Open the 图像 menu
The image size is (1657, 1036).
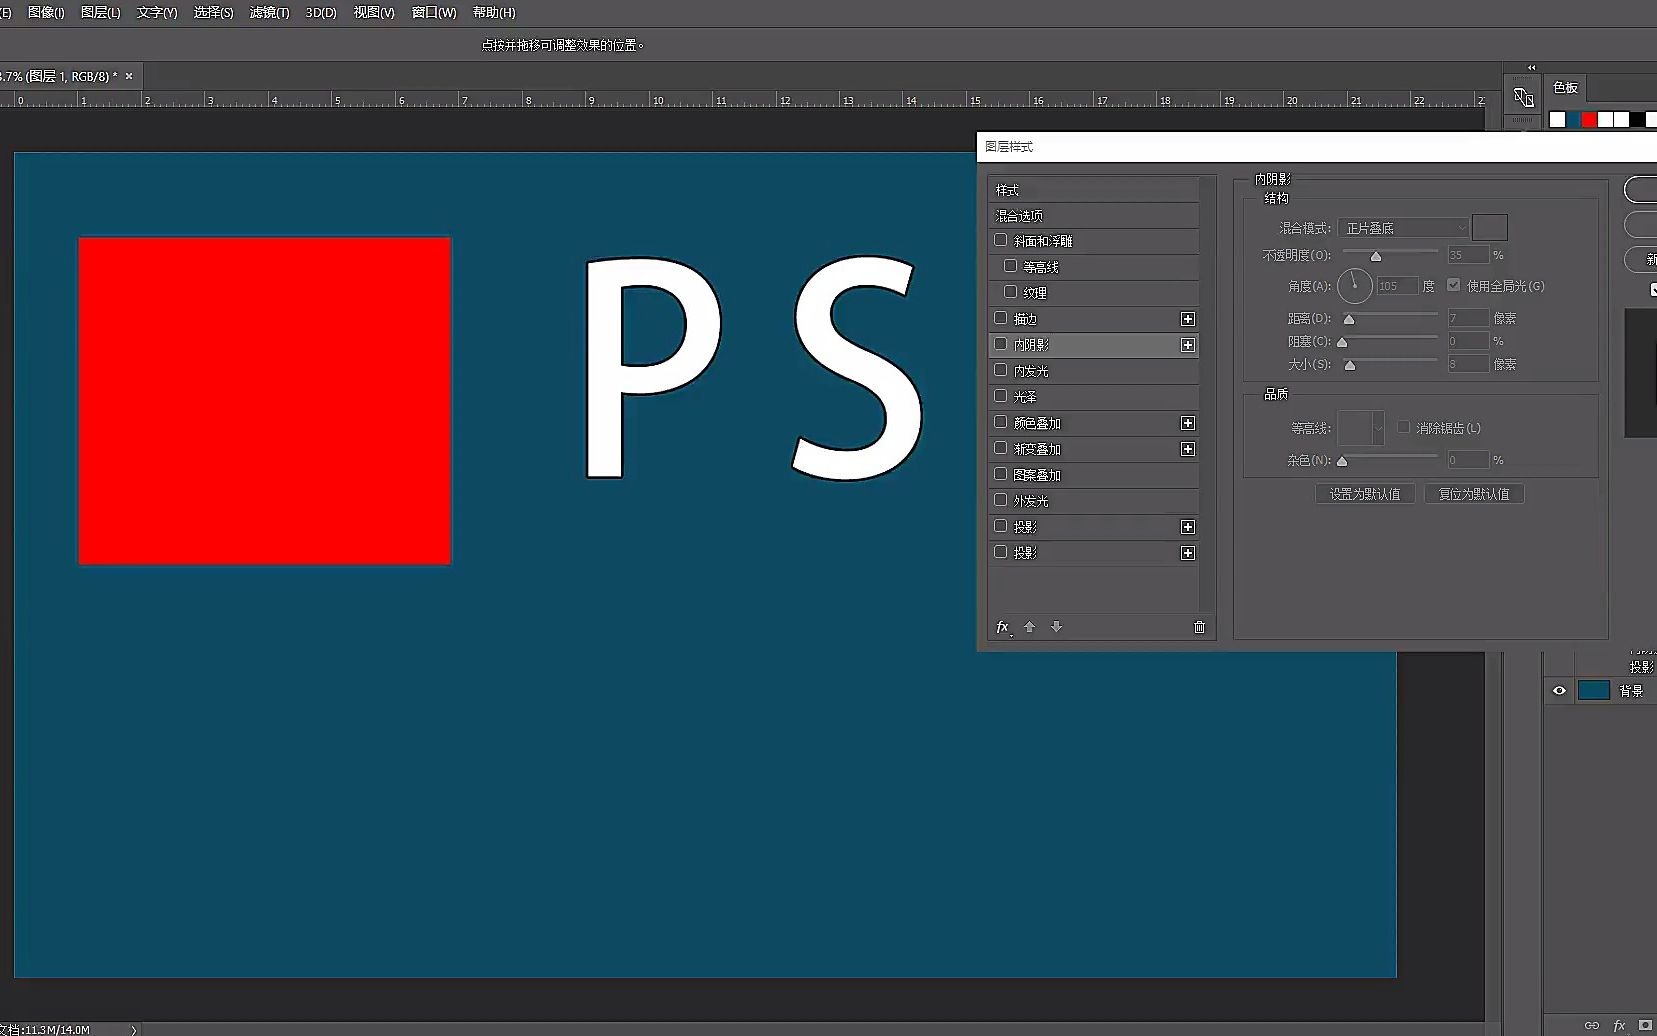pyautogui.click(x=46, y=12)
